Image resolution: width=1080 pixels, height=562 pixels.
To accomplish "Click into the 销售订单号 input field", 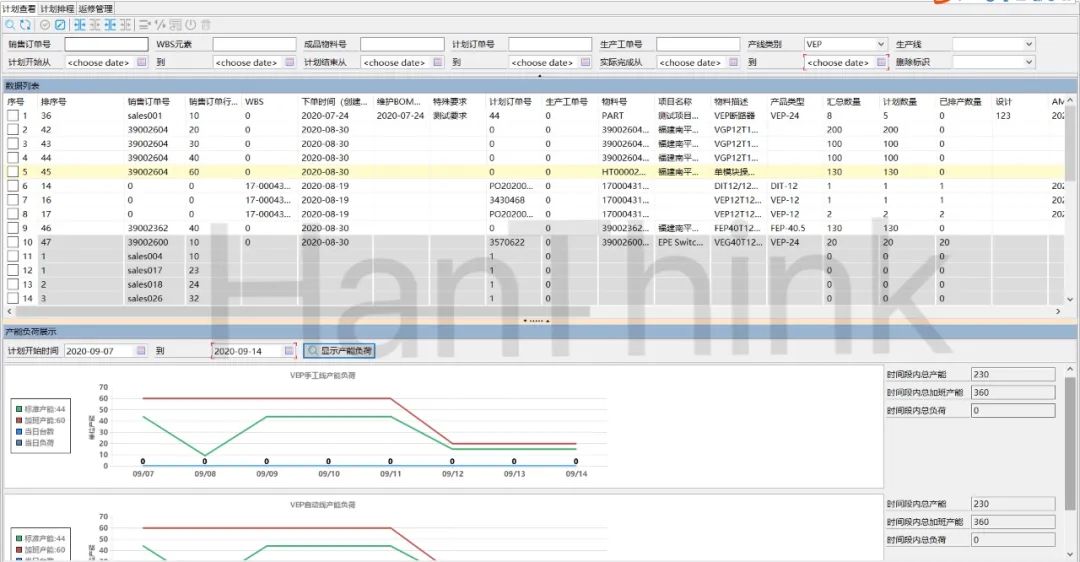I will point(106,44).
